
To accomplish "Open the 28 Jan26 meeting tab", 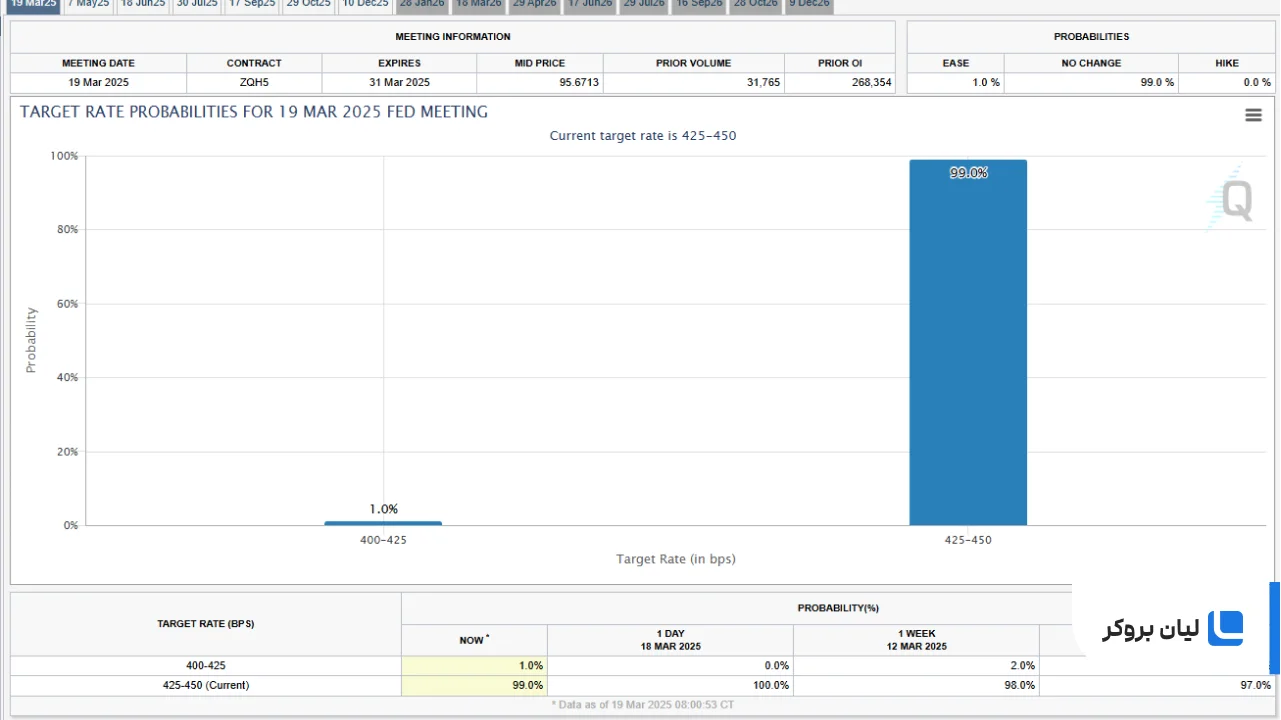I will (x=421, y=5).
